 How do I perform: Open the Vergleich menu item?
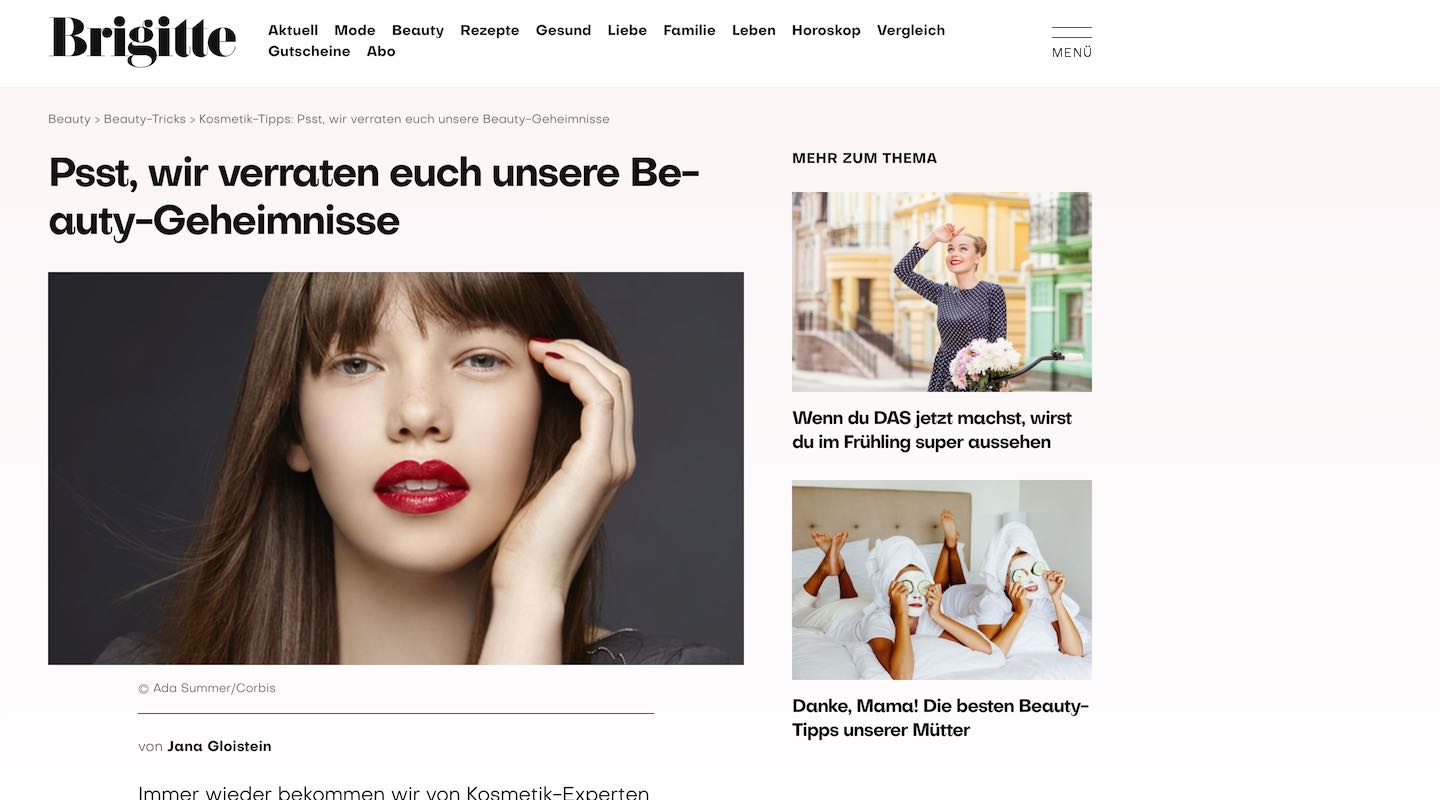(911, 30)
